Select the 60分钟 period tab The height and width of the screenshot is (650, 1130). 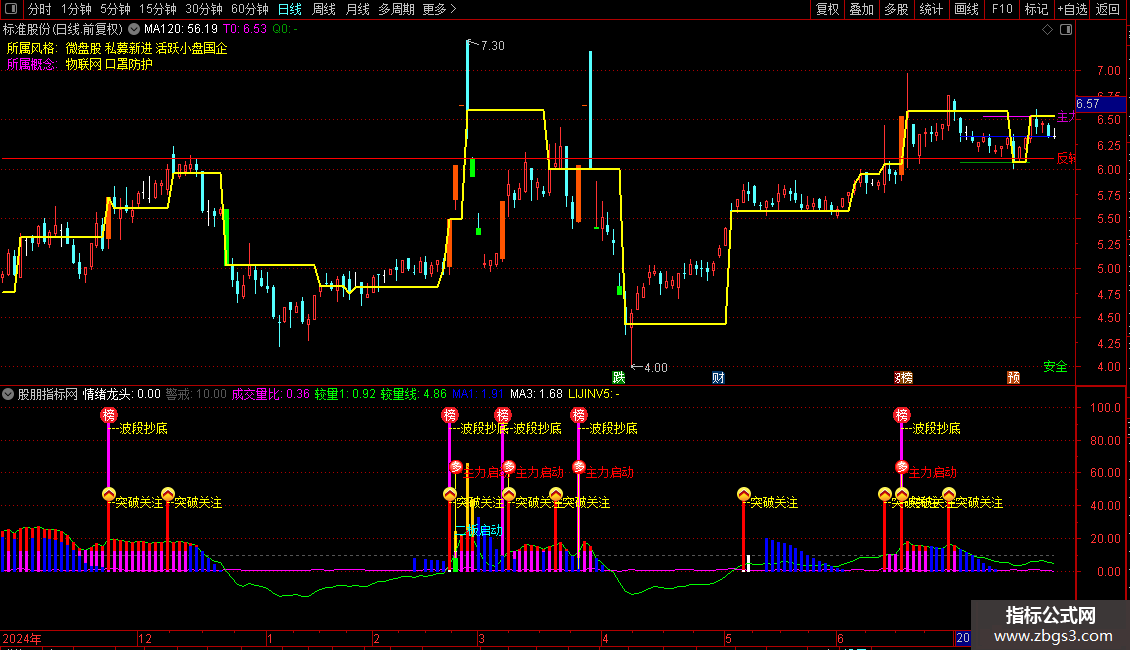pos(250,9)
